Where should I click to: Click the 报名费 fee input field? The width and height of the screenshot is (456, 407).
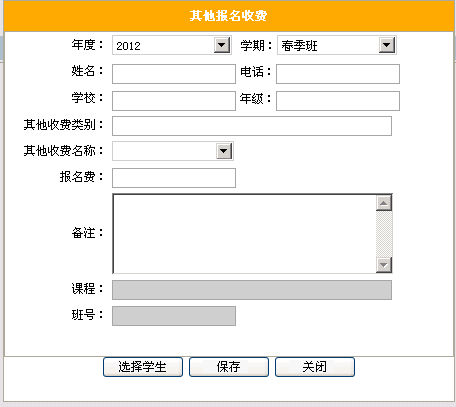(174, 178)
